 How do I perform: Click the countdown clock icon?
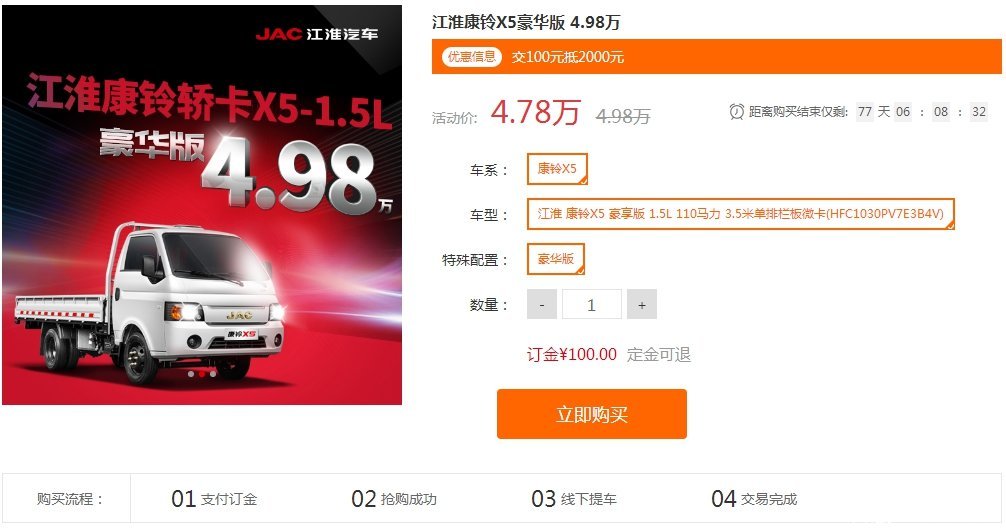coord(737,112)
